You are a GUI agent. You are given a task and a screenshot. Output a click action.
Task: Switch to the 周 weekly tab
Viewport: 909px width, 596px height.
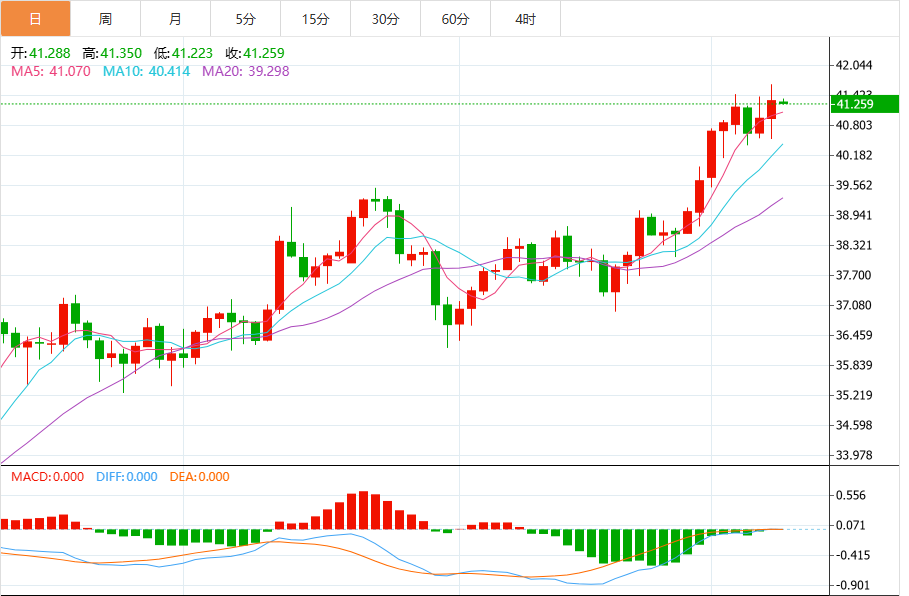[x=106, y=19]
